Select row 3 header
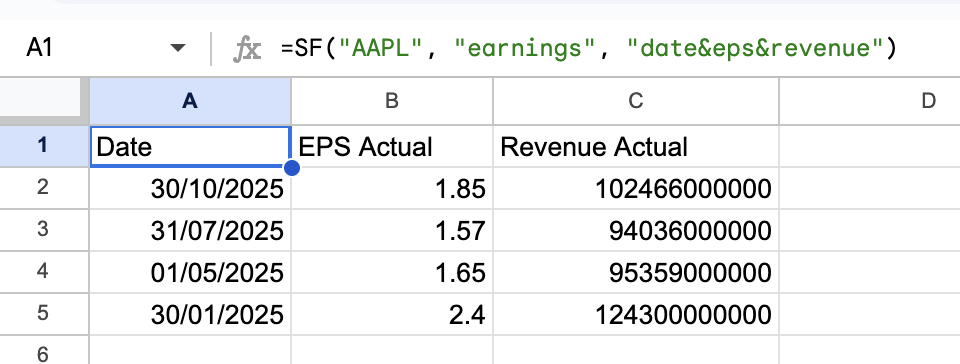This screenshot has height=364, width=960. (x=44, y=230)
